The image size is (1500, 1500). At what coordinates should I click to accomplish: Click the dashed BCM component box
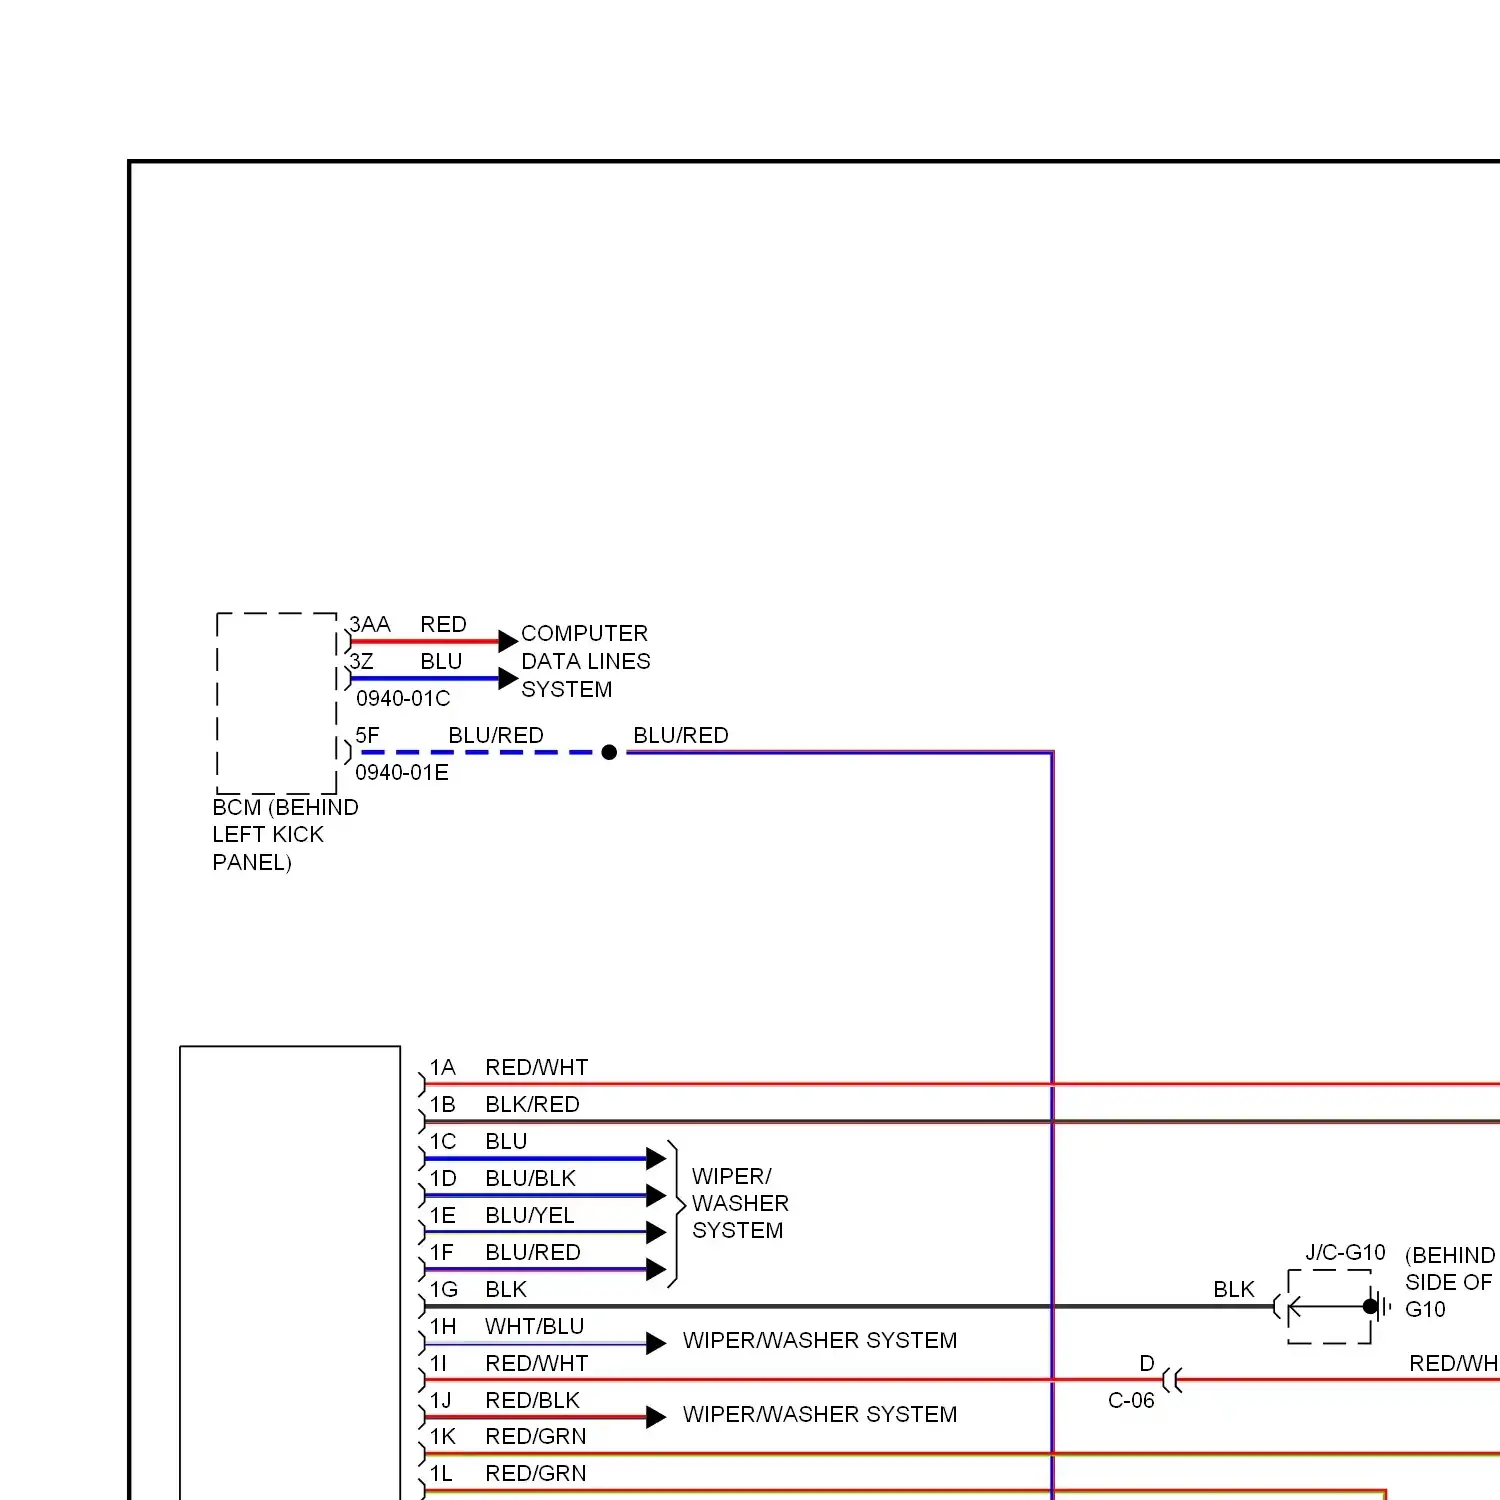(x=277, y=703)
